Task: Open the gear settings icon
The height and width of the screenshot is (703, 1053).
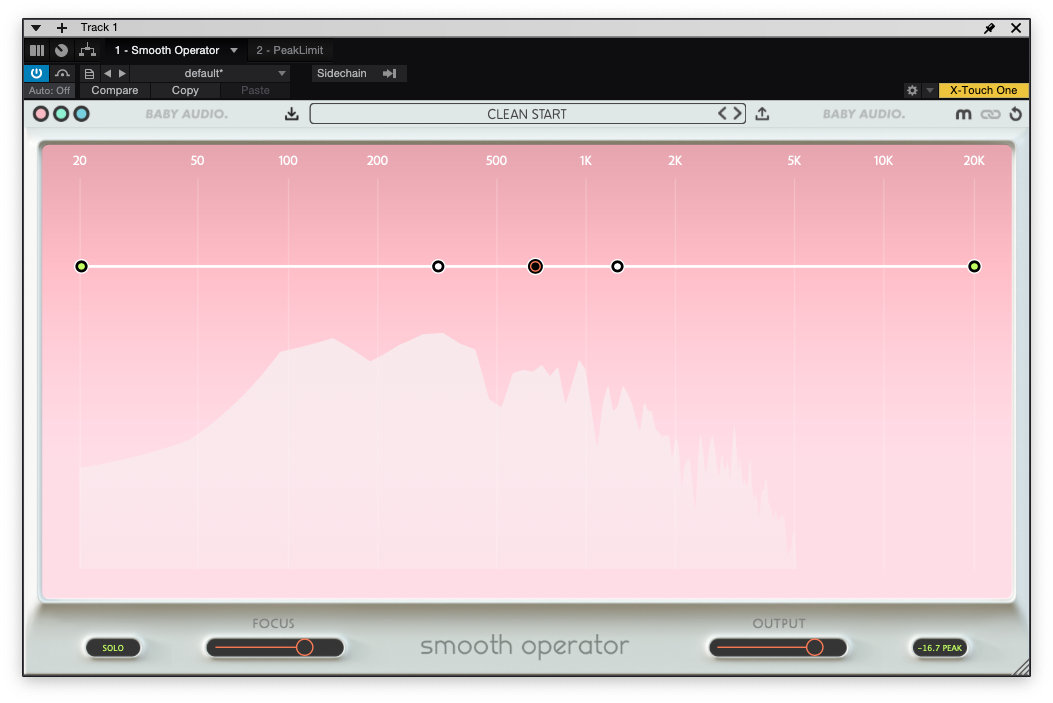Action: 912,90
